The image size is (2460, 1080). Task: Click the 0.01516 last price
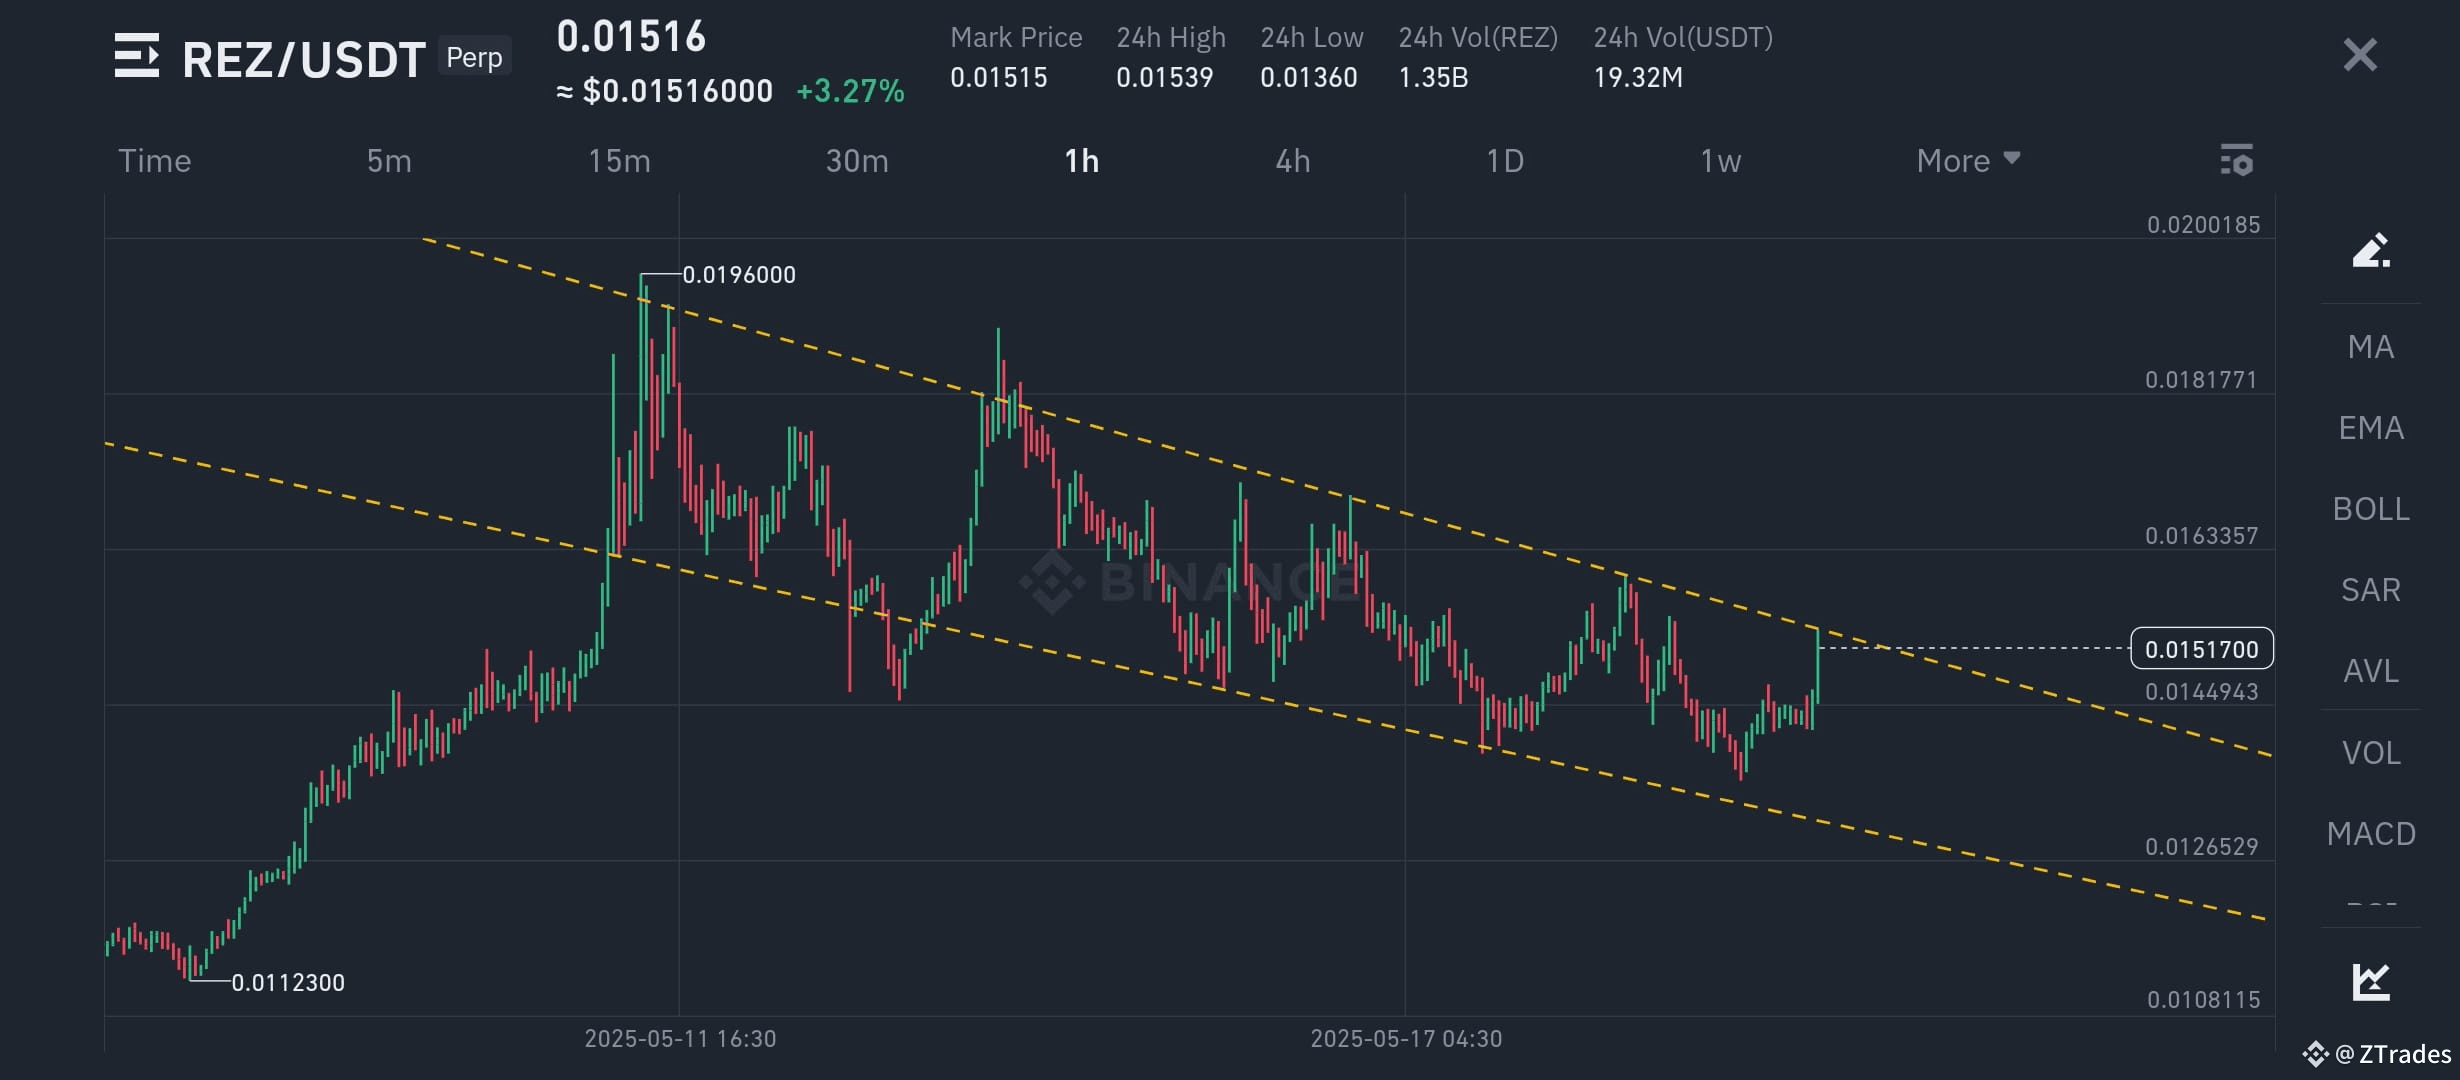tap(631, 37)
